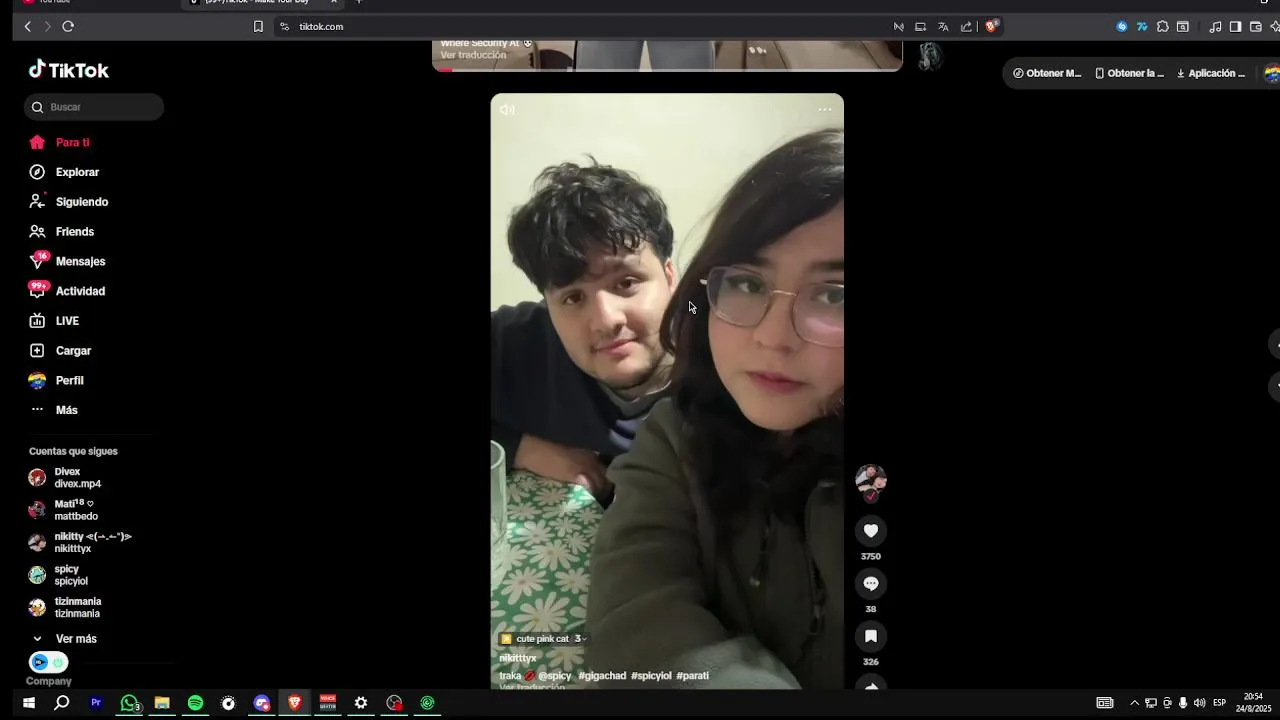1280x720 pixels.
Task: Show hidden system tray icons
Action: tap(1134, 703)
